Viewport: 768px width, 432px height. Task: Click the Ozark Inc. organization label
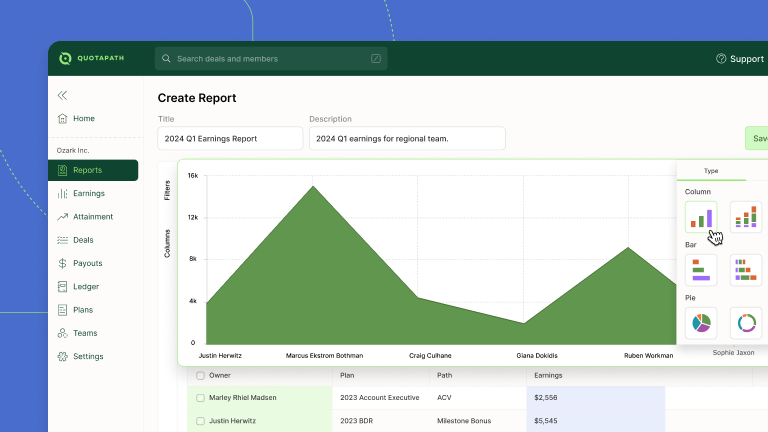tap(73, 150)
